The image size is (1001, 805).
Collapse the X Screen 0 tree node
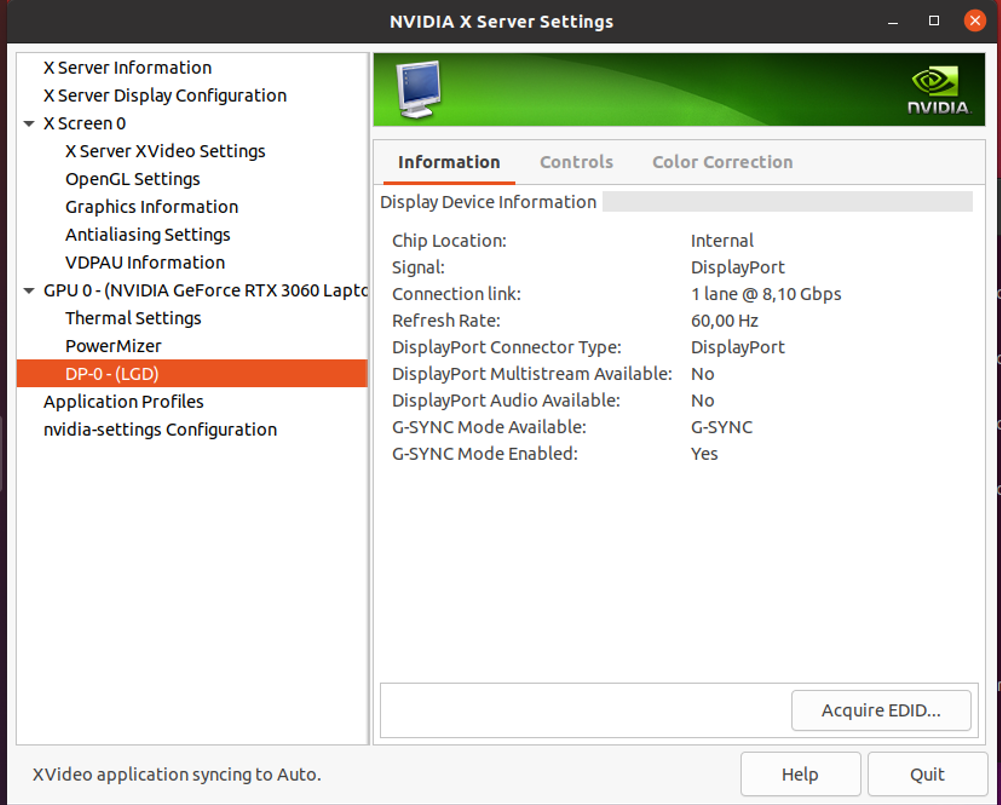coord(29,124)
